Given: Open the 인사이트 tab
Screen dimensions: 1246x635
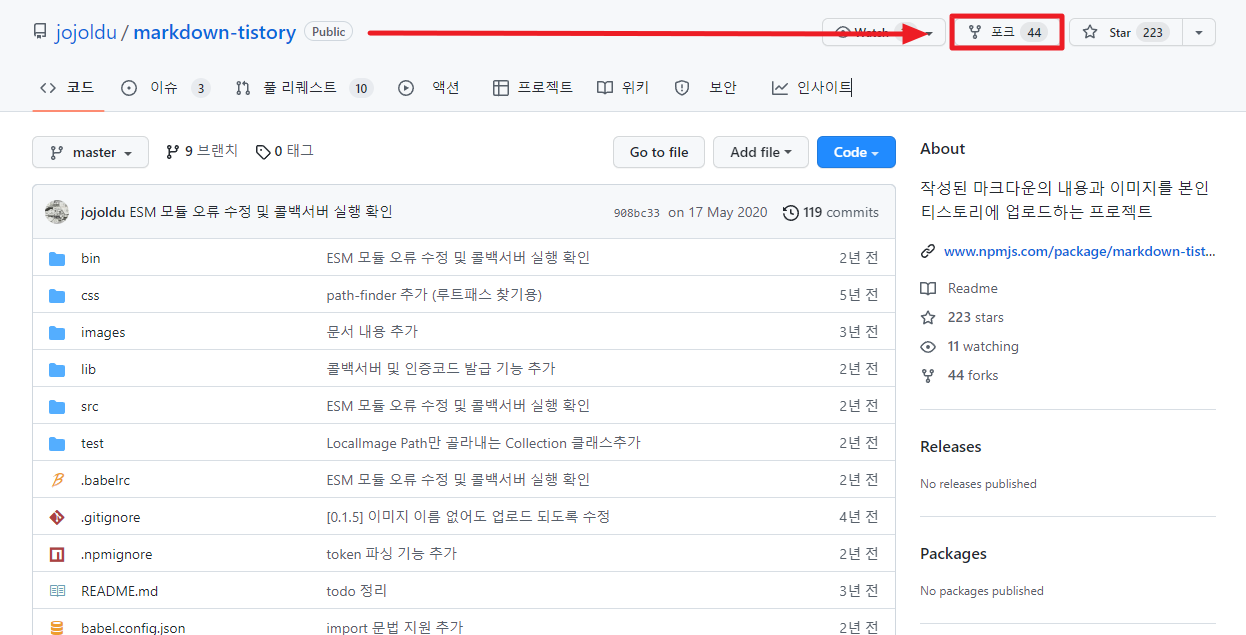Looking at the screenshot, I should [x=811, y=88].
